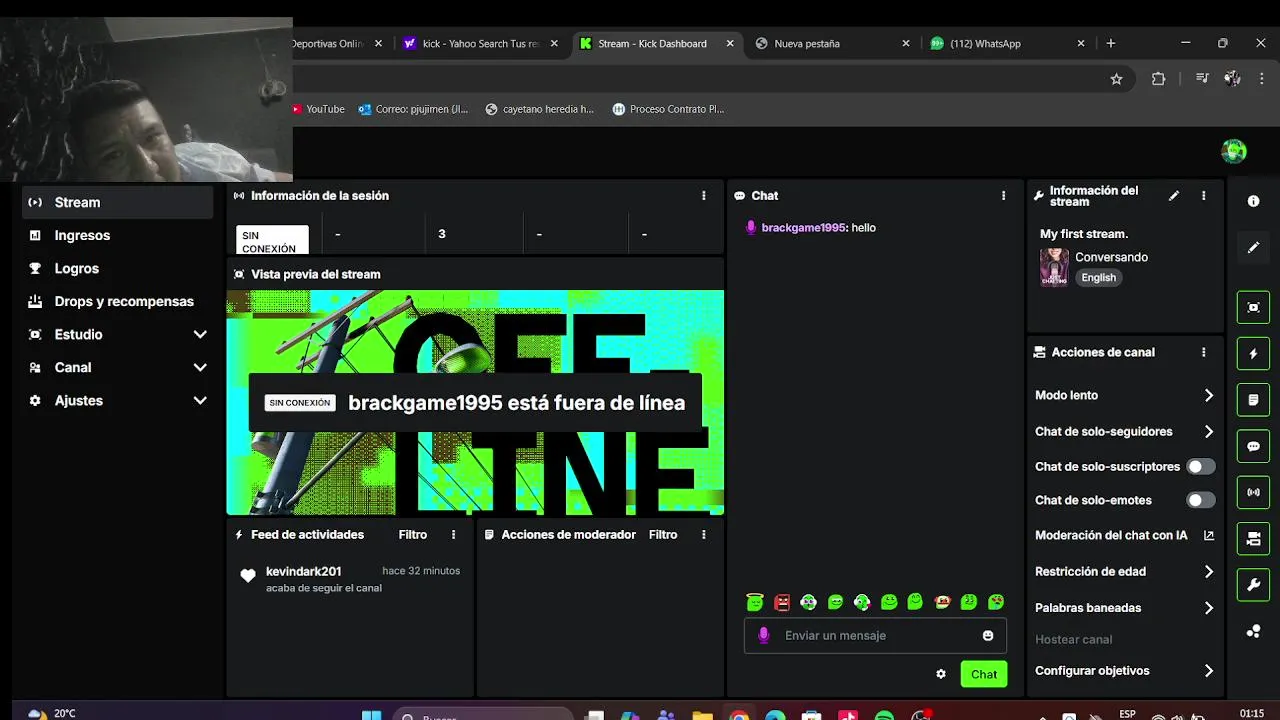Toggle Chat de solo-emotes switch
The width and height of the screenshot is (1280, 720).
pyautogui.click(x=1200, y=500)
